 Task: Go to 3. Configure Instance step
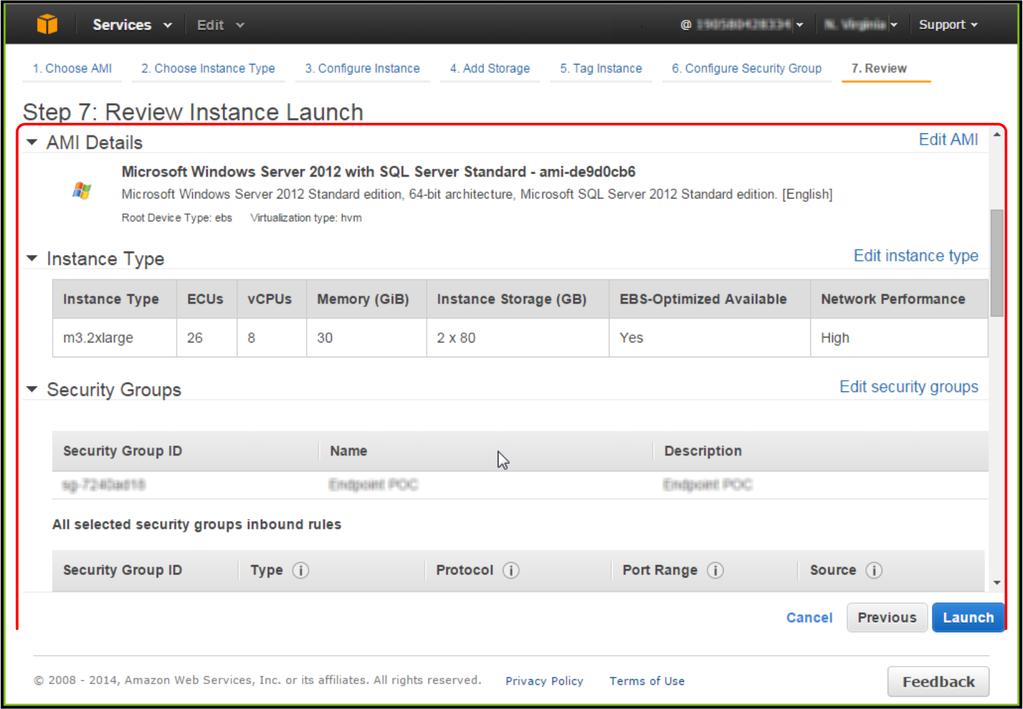tap(362, 68)
